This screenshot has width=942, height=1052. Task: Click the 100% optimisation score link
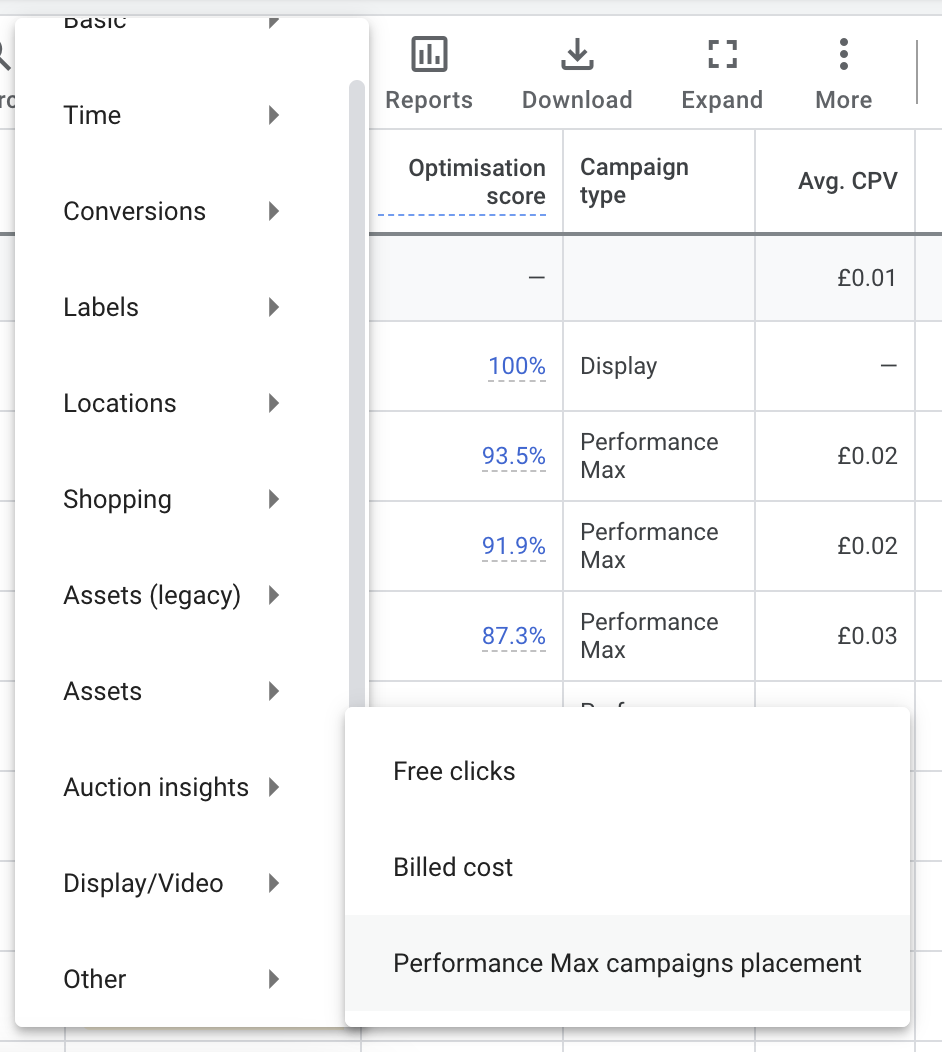[x=517, y=366]
